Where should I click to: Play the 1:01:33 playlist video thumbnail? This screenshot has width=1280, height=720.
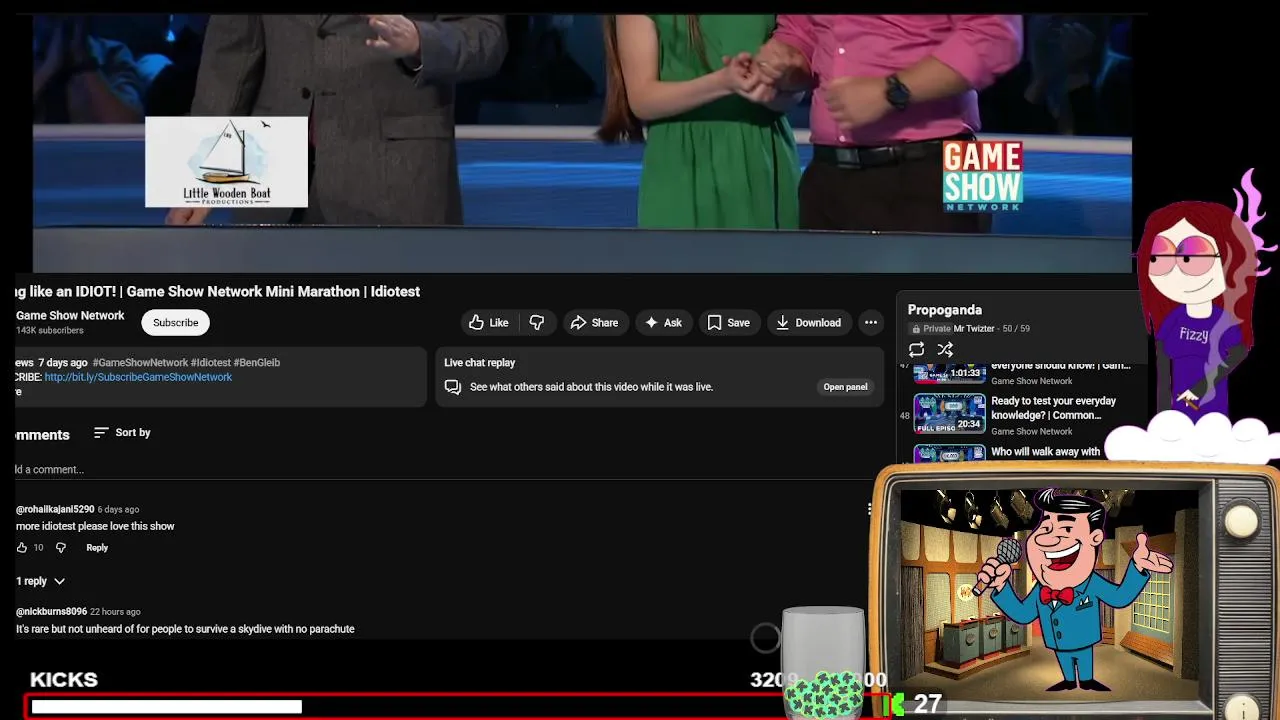pyautogui.click(x=949, y=372)
